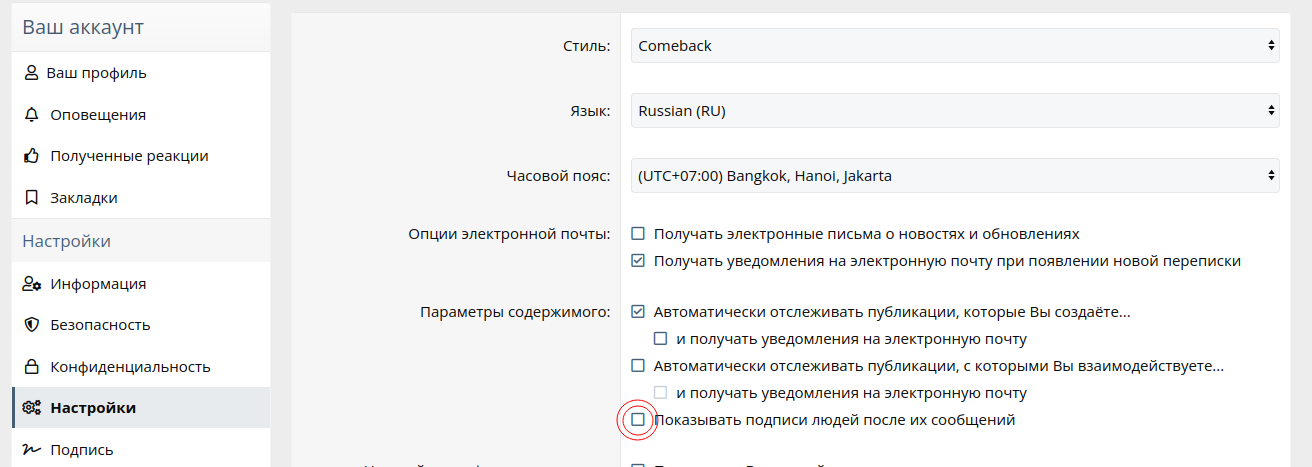Click the gears icon beside Настройки item
This screenshot has width=1312, height=467.
pos(32,408)
